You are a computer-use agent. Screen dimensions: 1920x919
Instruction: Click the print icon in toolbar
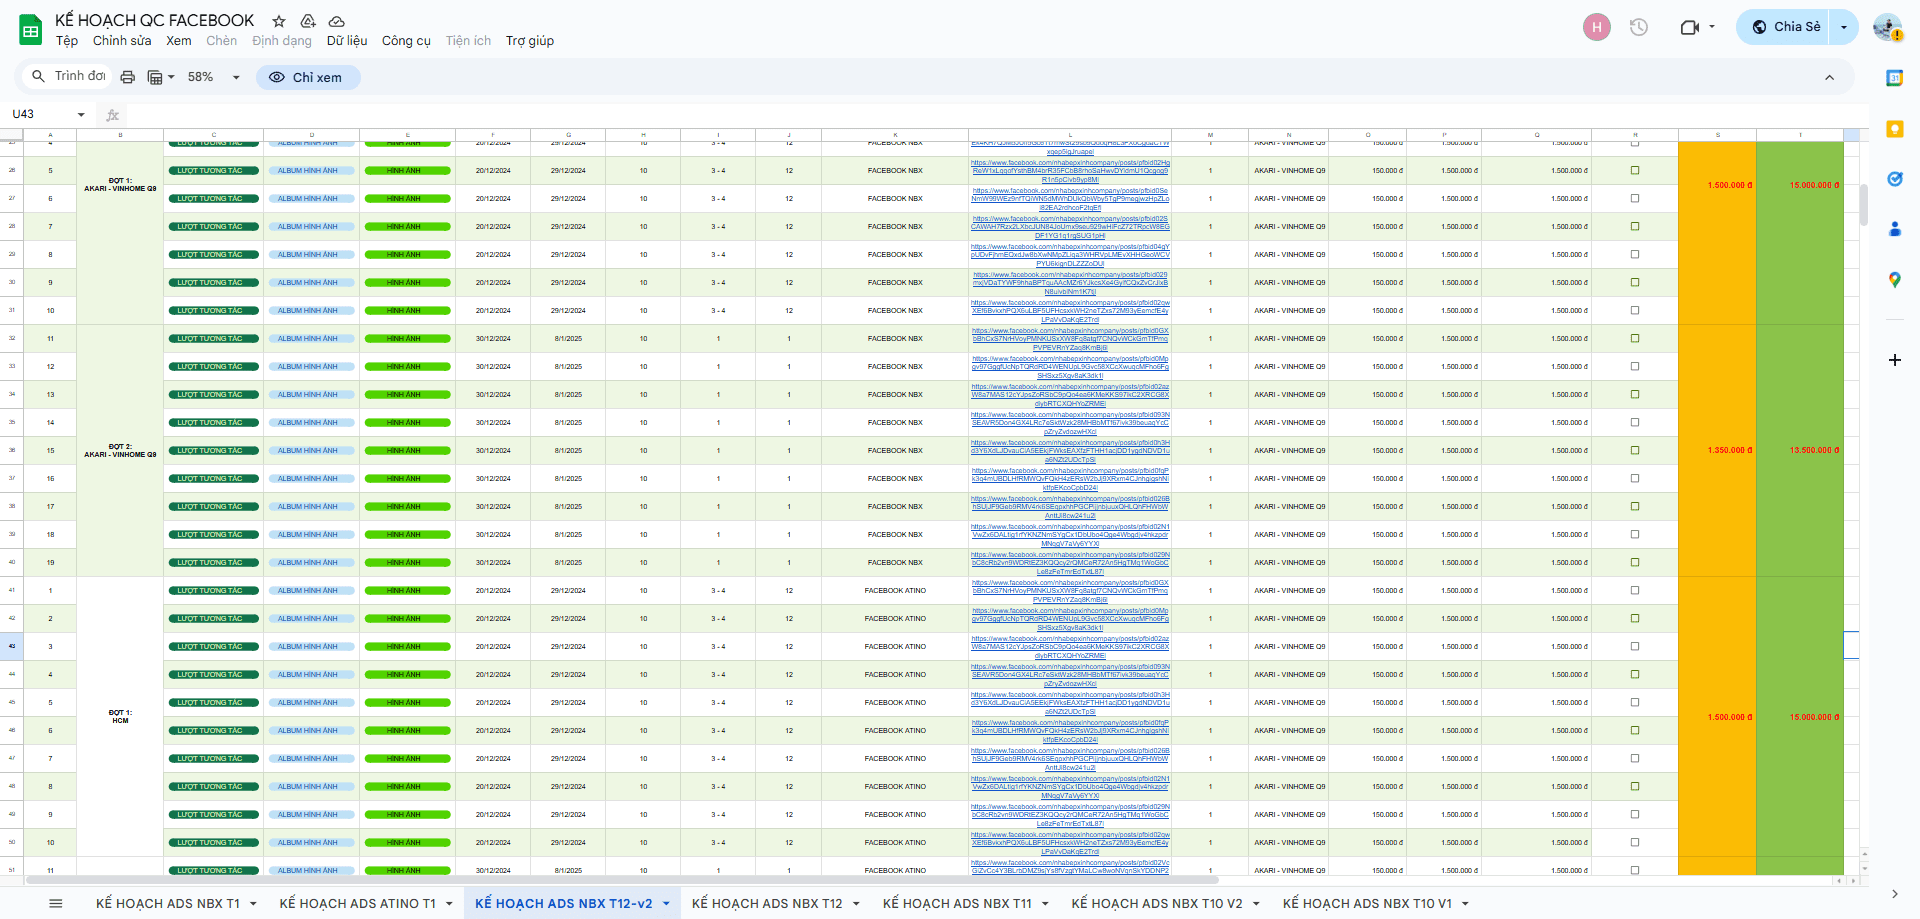[127, 77]
